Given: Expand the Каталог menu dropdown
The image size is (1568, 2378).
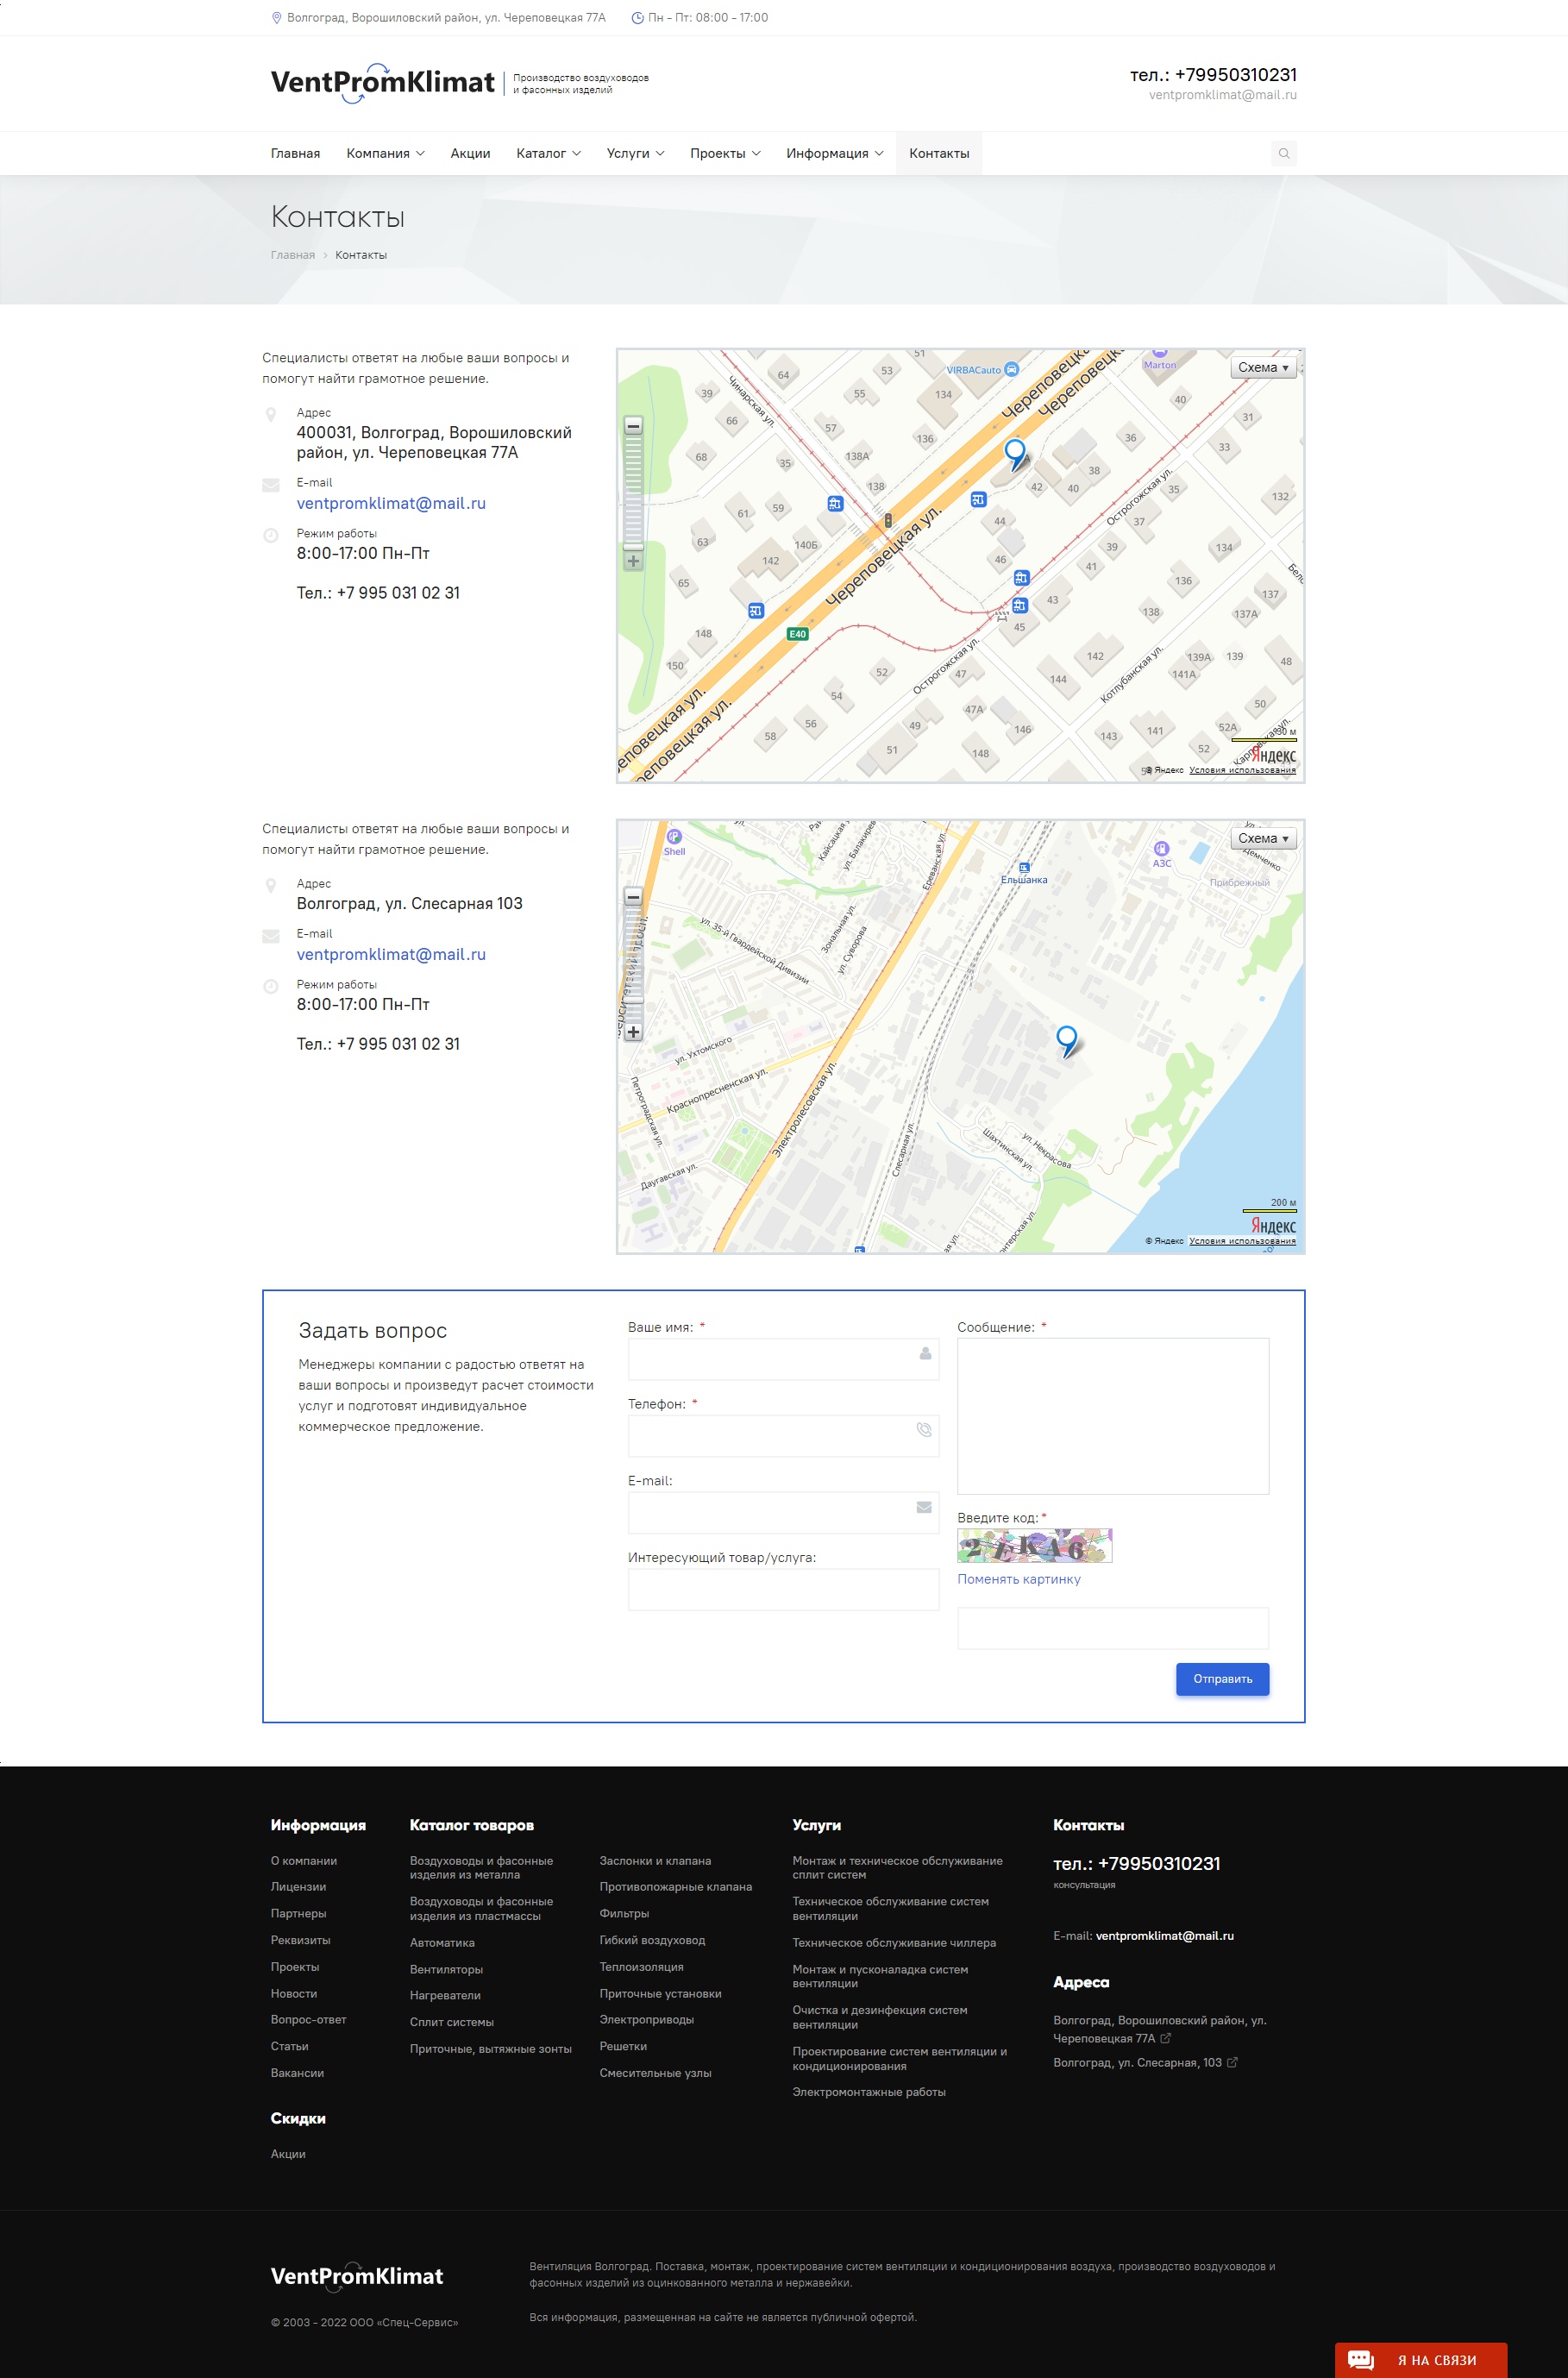Looking at the screenshot, I should (x=548, y=154).
